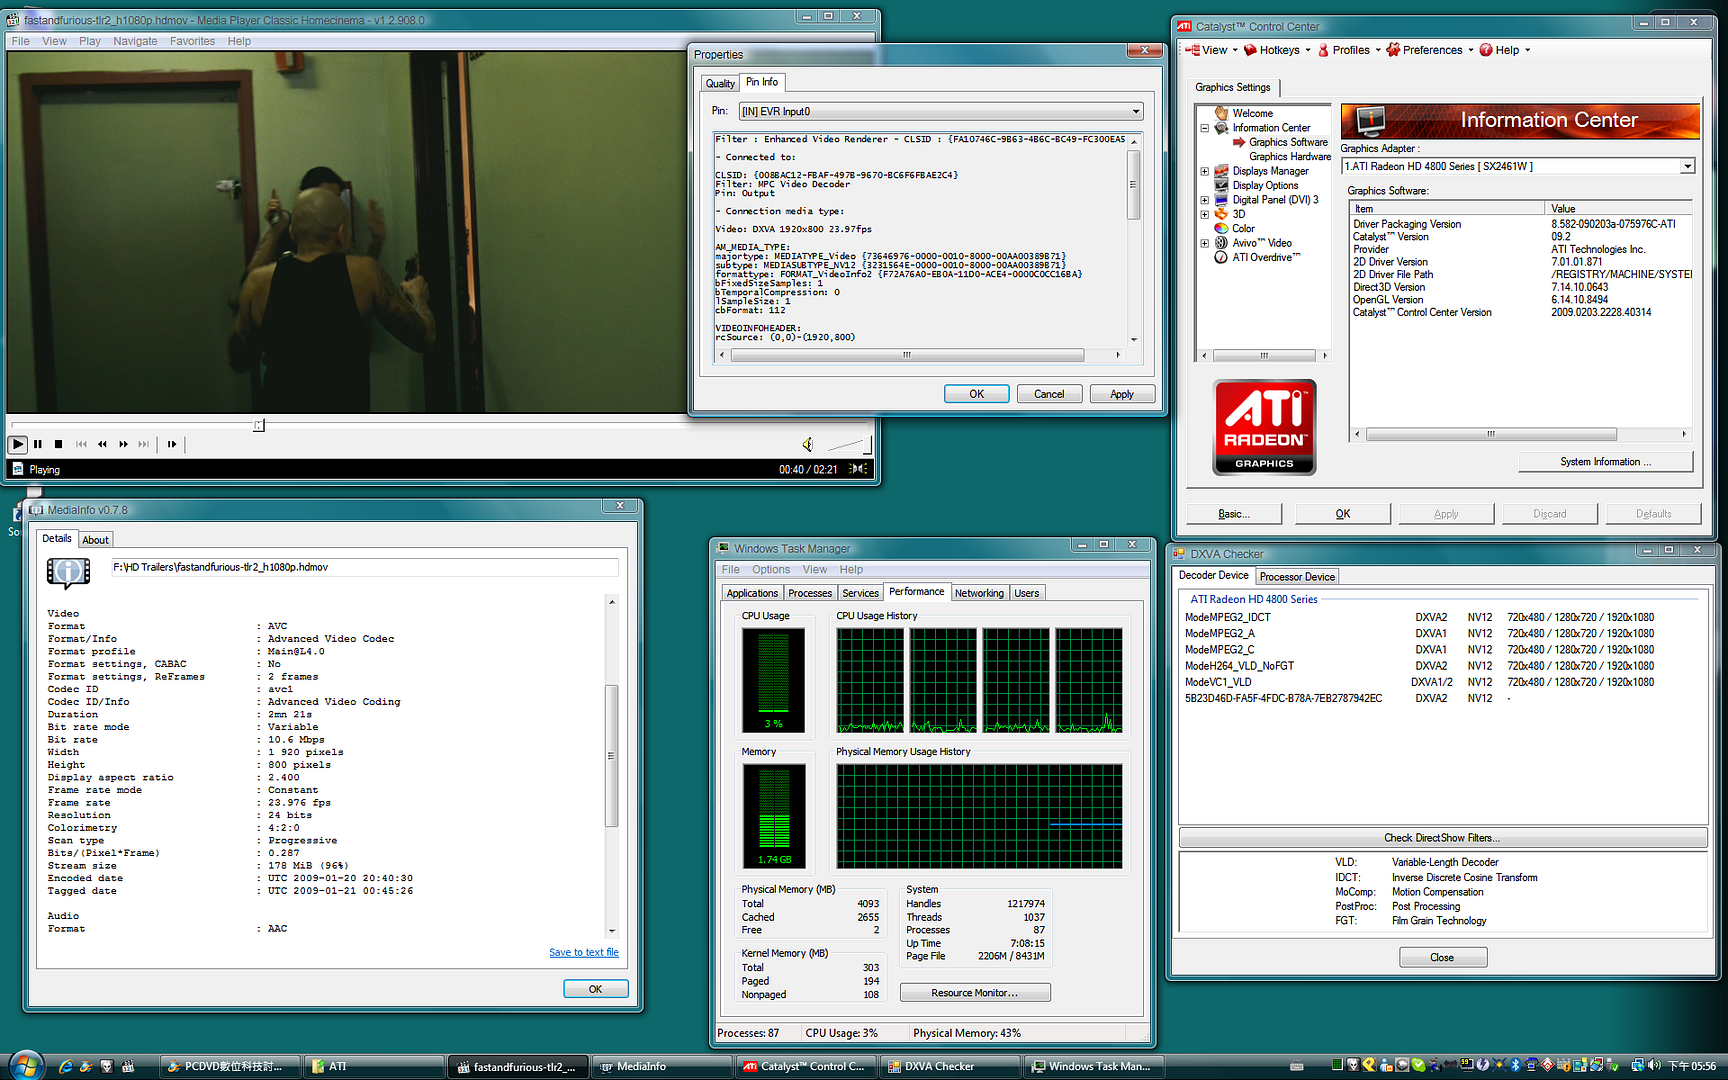Expand the Digital Panel (DVI) 3 node
This screenshot has height=1080, width=1728.
click(1204, 200)
